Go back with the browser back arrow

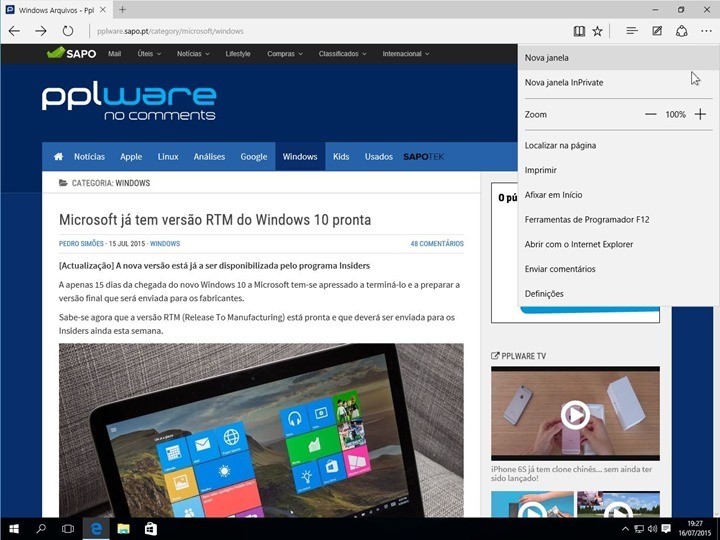coord(14,31)
